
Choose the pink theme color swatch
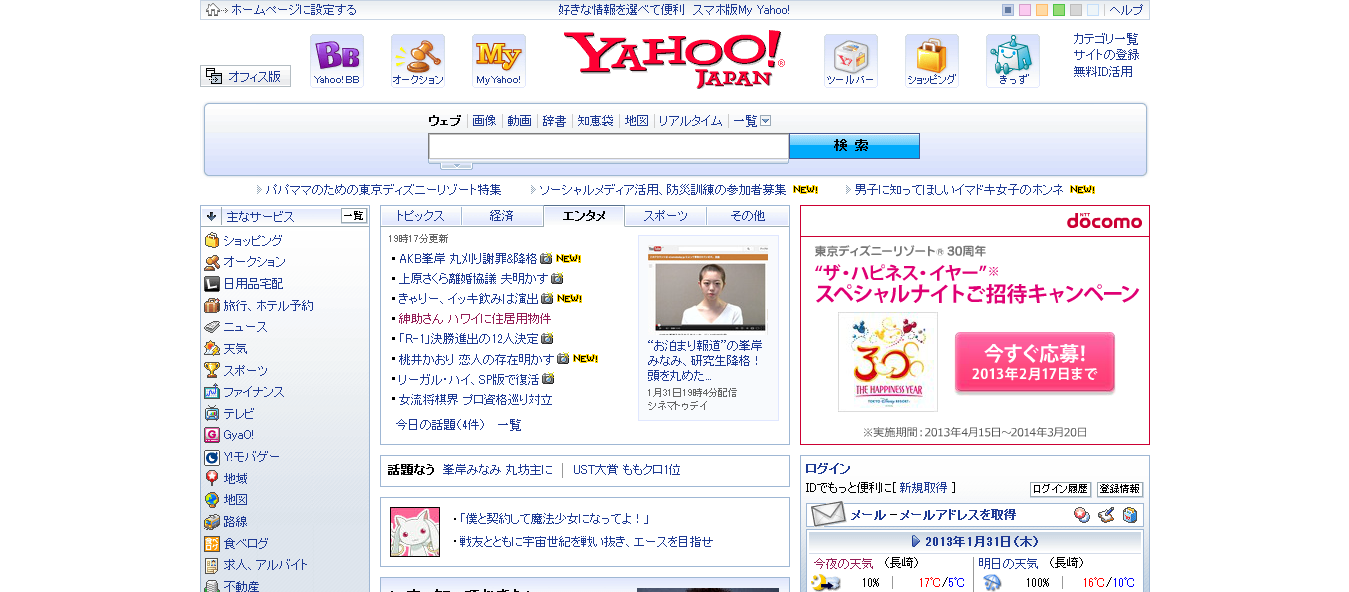pyautogui.click(x=1025, y=10)
